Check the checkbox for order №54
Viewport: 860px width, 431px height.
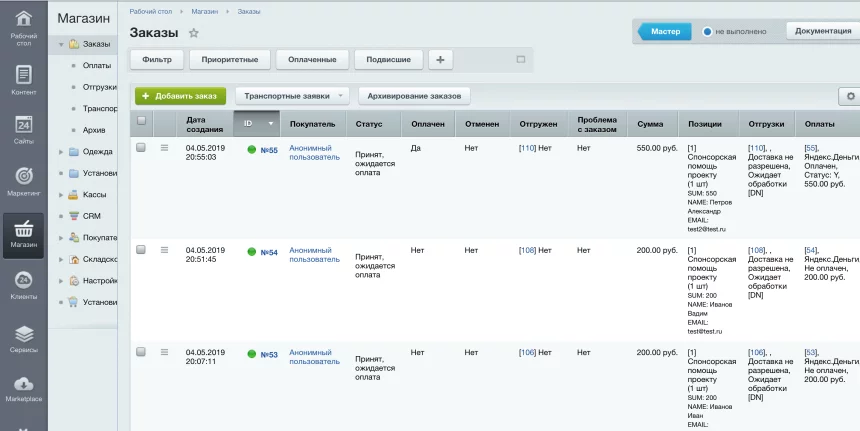pyautogui.click(x=141, y=250)
